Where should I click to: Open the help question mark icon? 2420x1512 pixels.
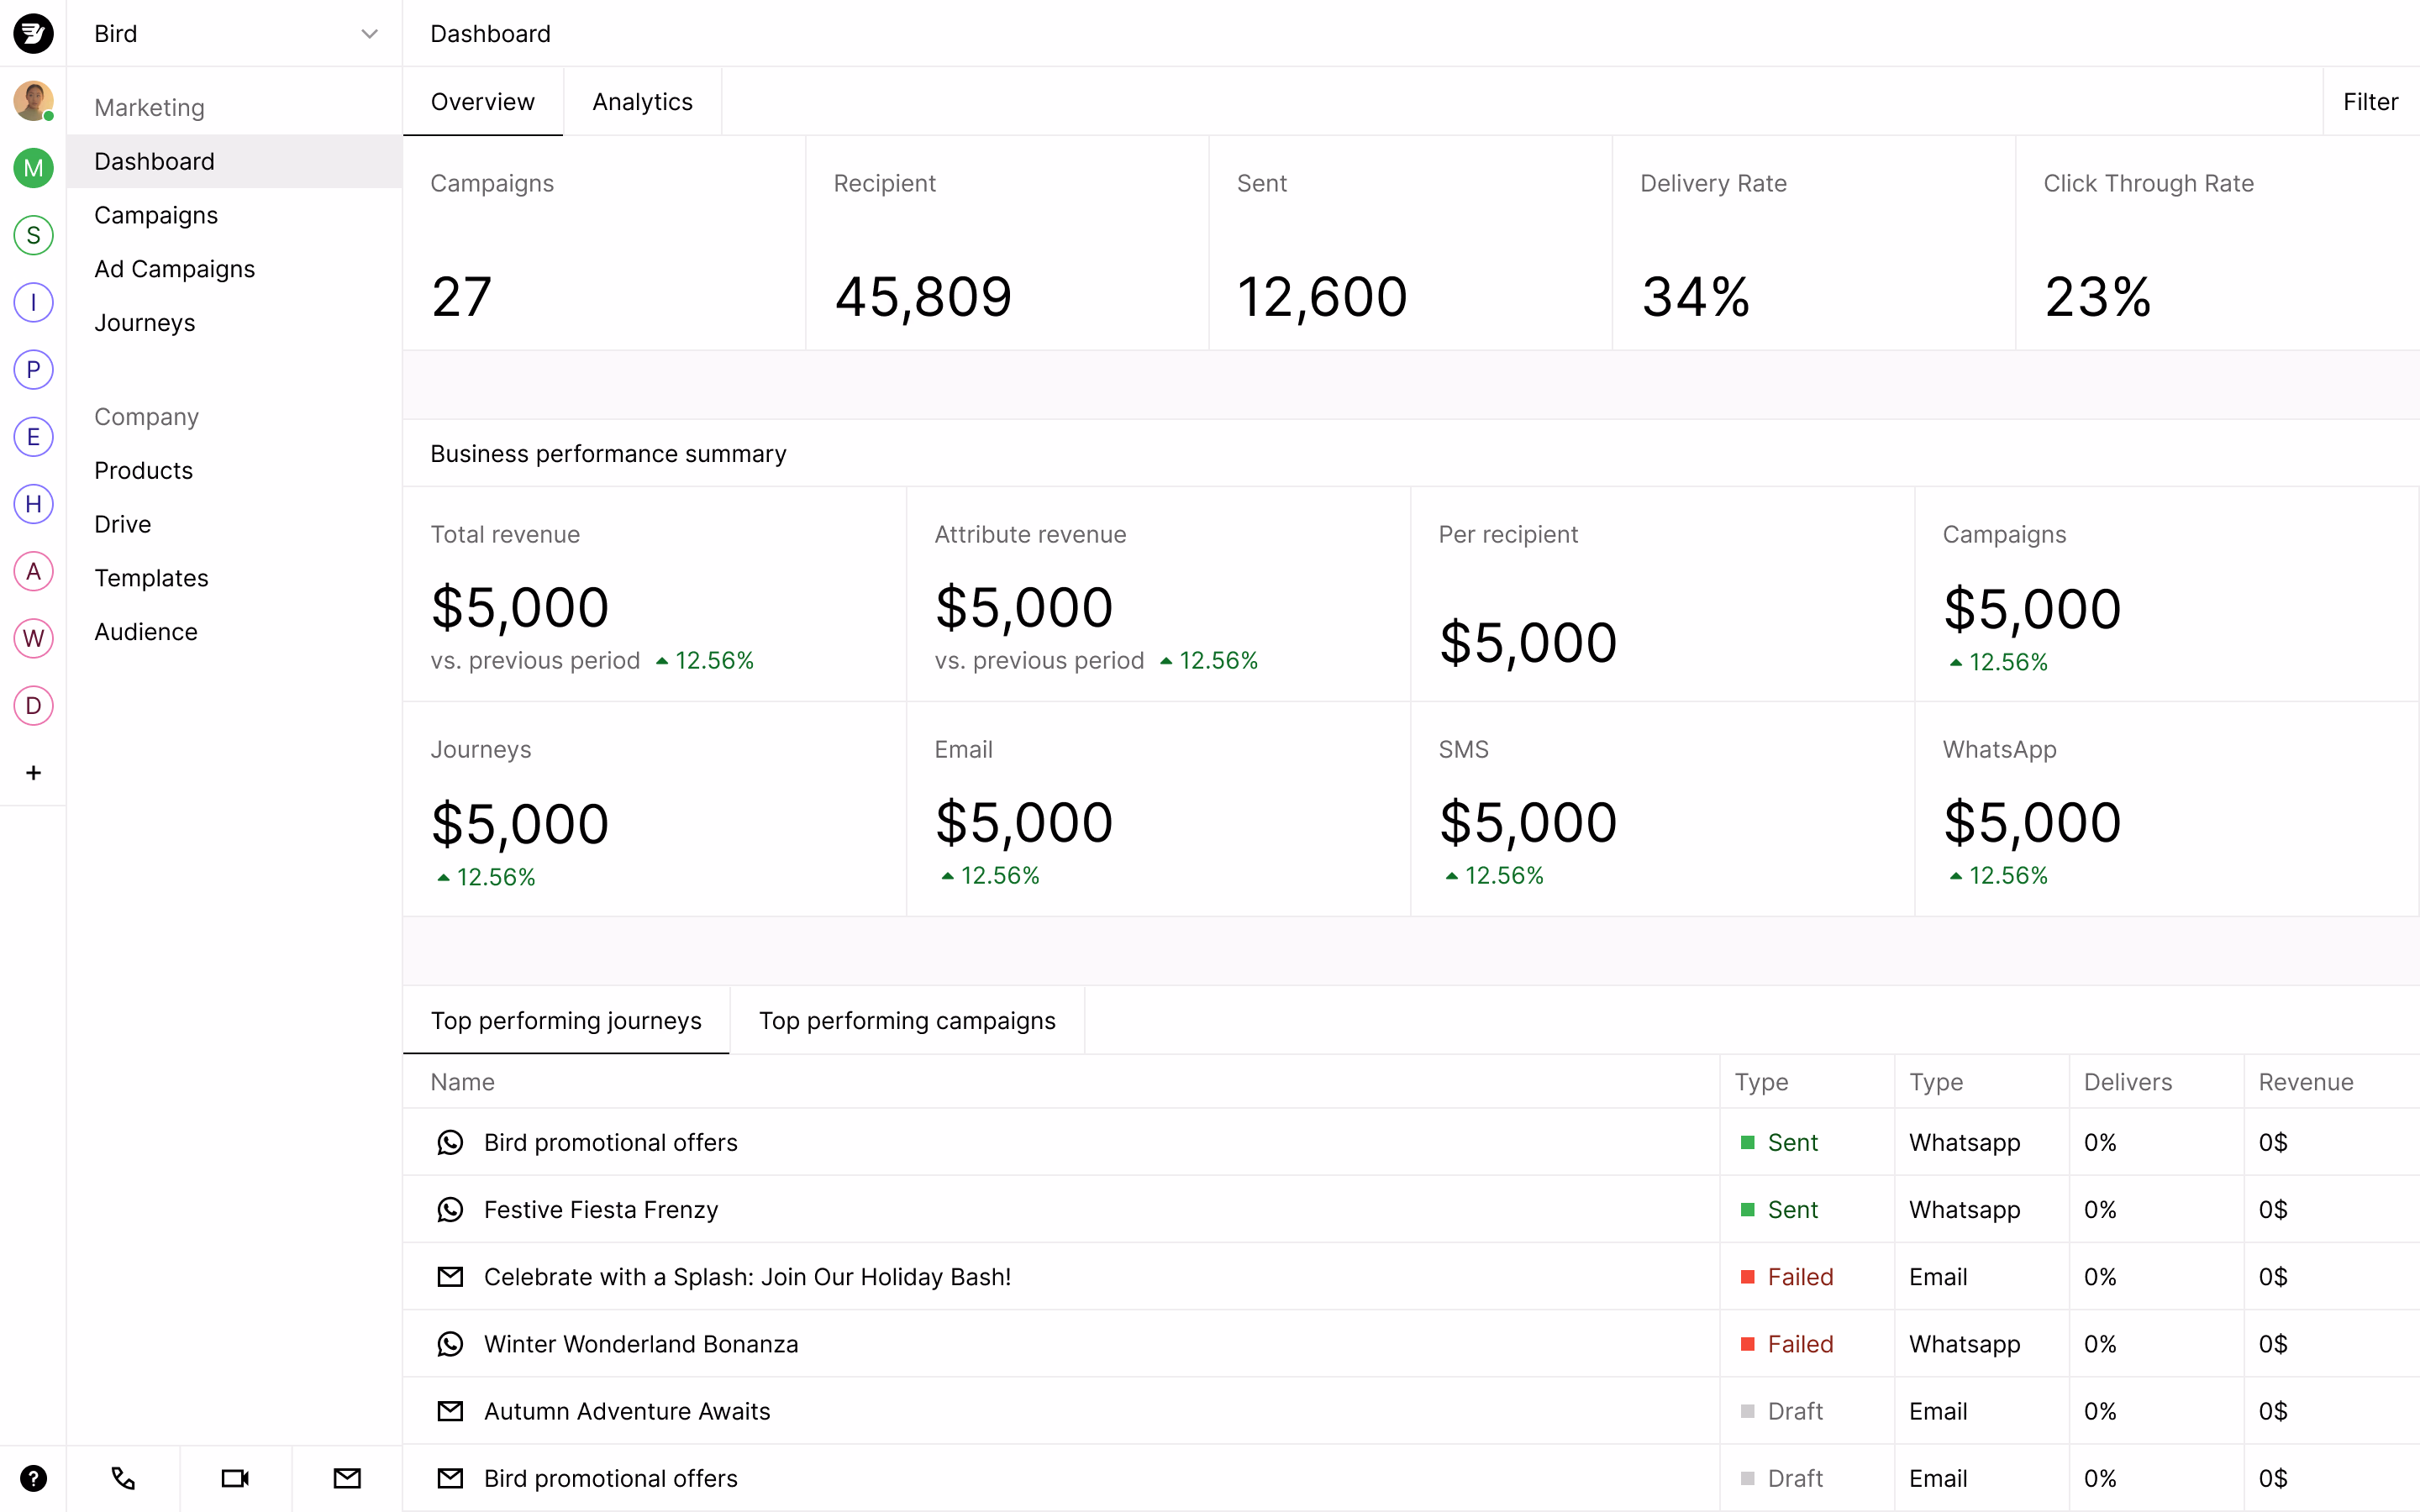pos(33,1477)
